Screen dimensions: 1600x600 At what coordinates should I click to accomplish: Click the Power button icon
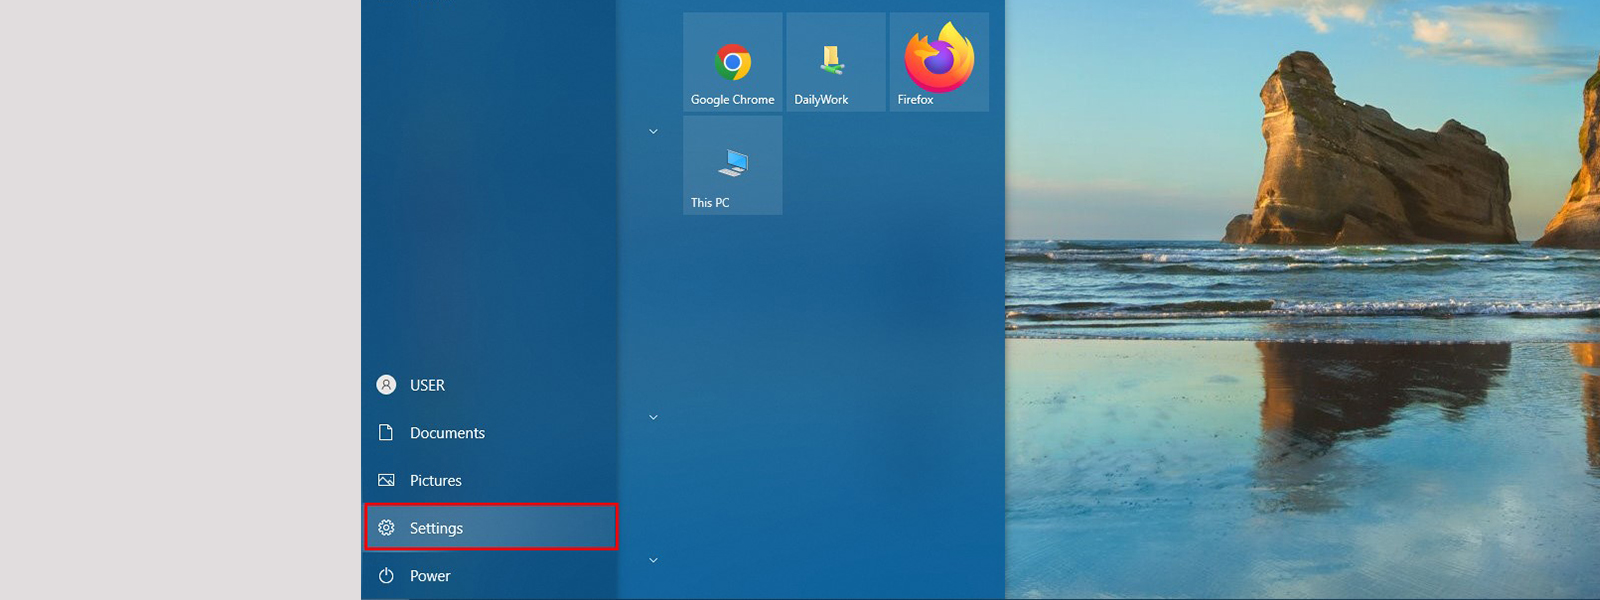(386, 576)
